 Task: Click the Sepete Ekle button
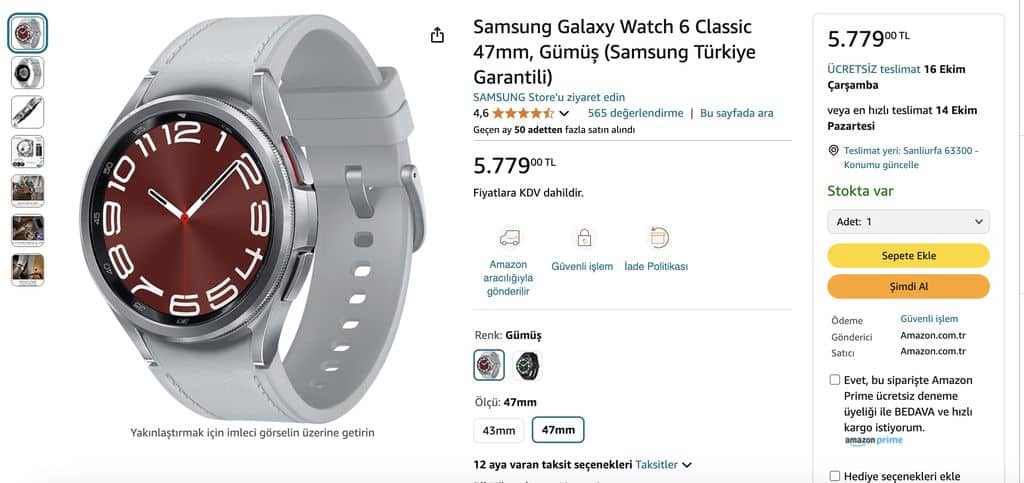click(908, 256)
